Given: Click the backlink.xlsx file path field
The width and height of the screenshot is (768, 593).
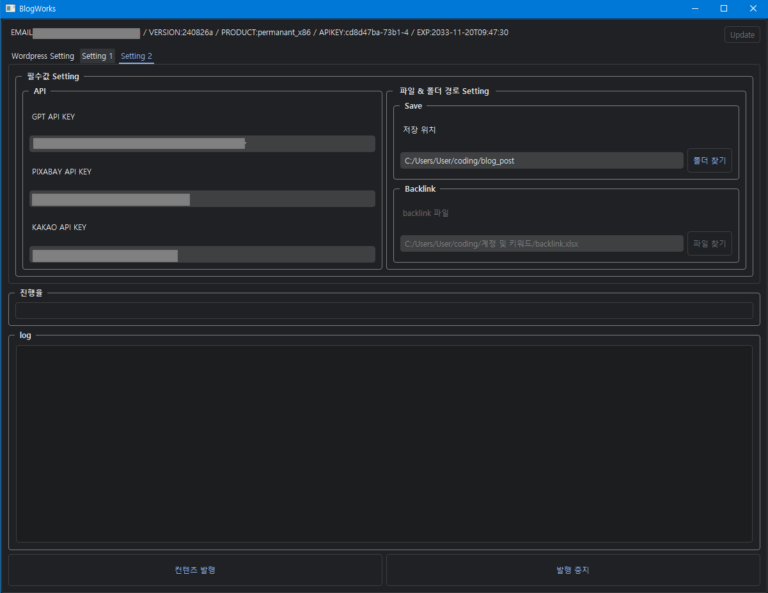Looking at the screenshot, I should (x=541, y=243).
